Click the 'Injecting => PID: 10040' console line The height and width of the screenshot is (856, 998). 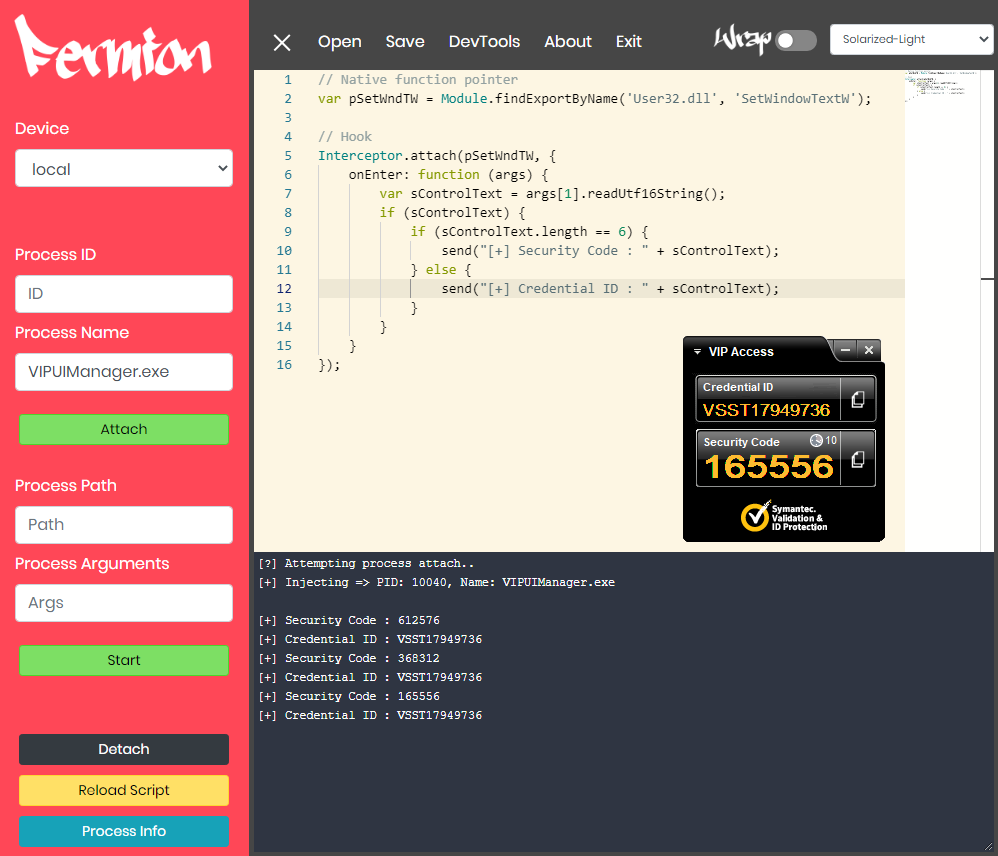tap(437, 583)
